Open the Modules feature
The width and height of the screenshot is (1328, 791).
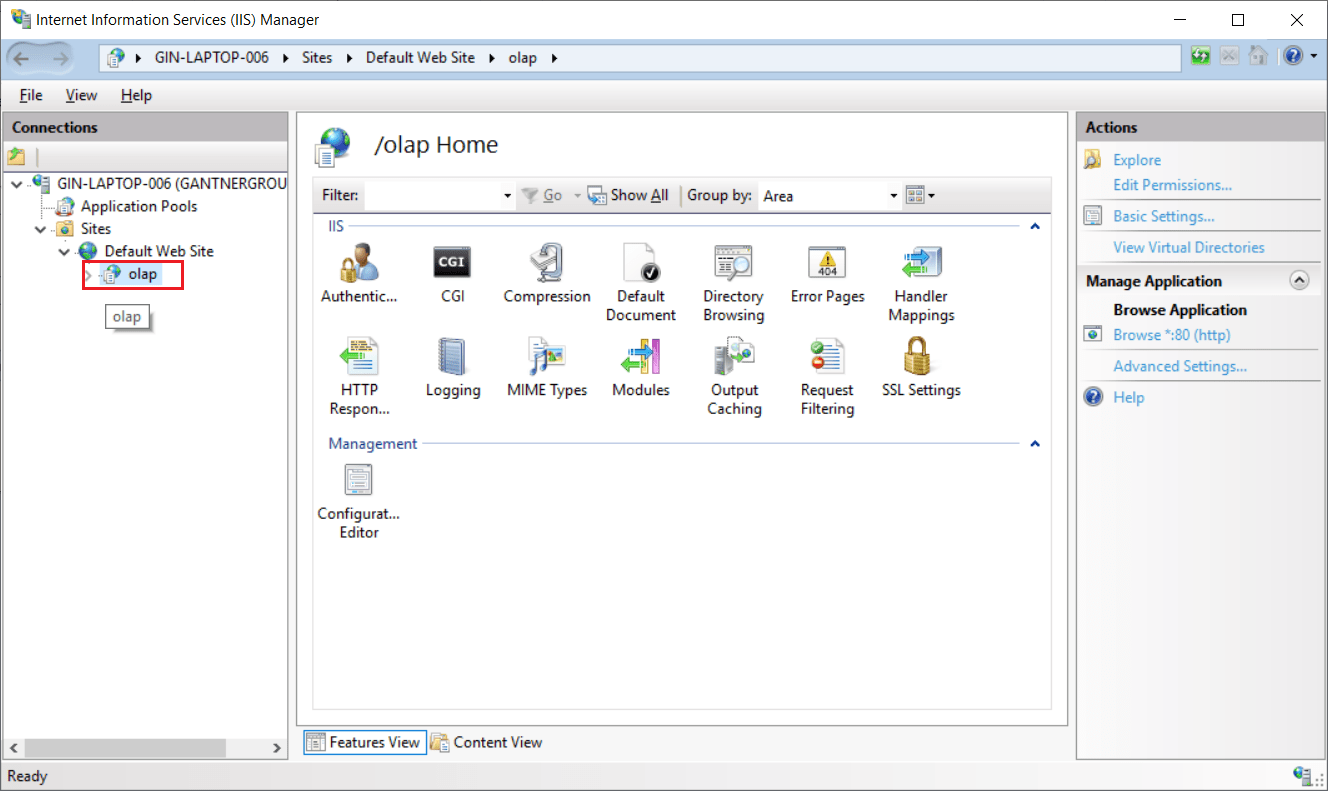click(640, 367)
